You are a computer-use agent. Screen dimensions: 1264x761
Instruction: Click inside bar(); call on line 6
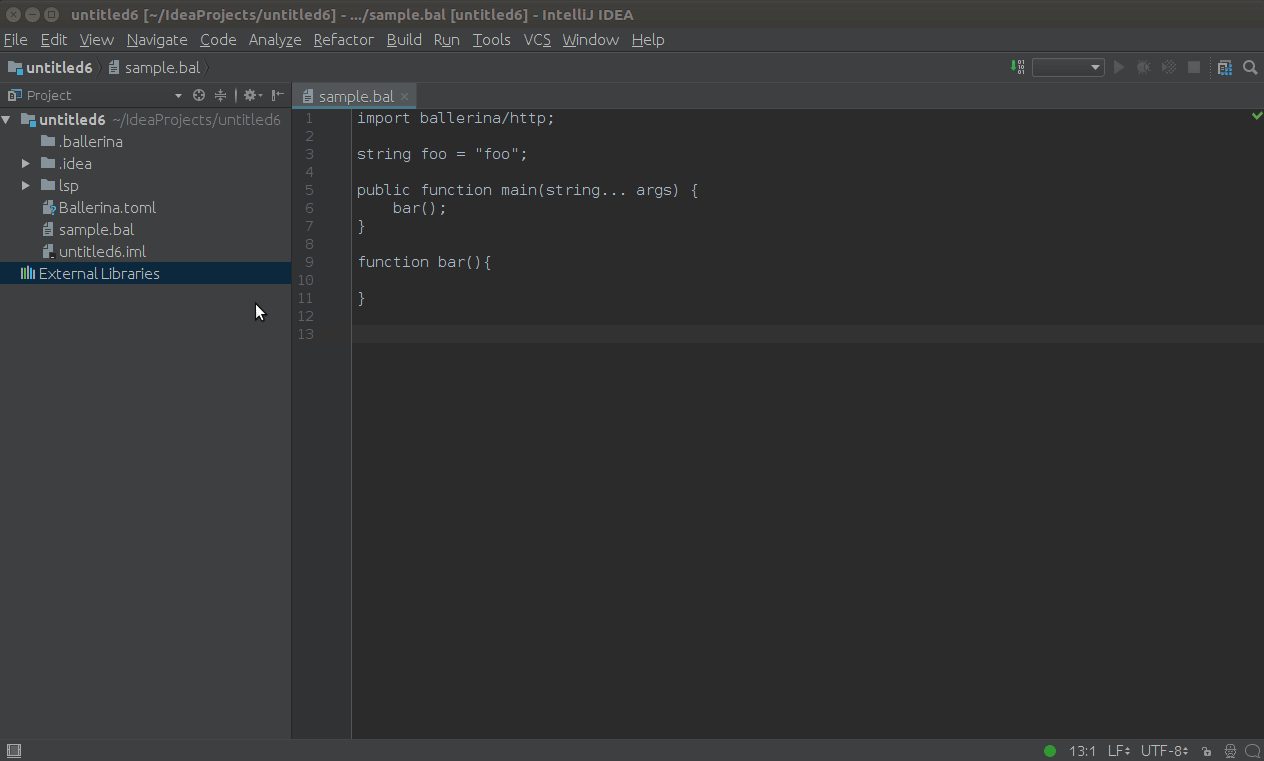coord(419,208)
